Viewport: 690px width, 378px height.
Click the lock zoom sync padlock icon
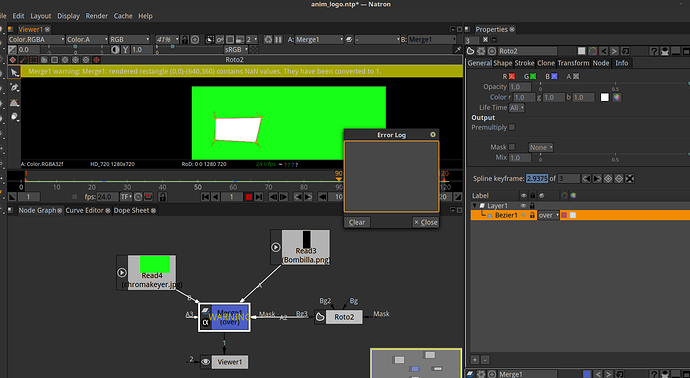coord(184,40)
